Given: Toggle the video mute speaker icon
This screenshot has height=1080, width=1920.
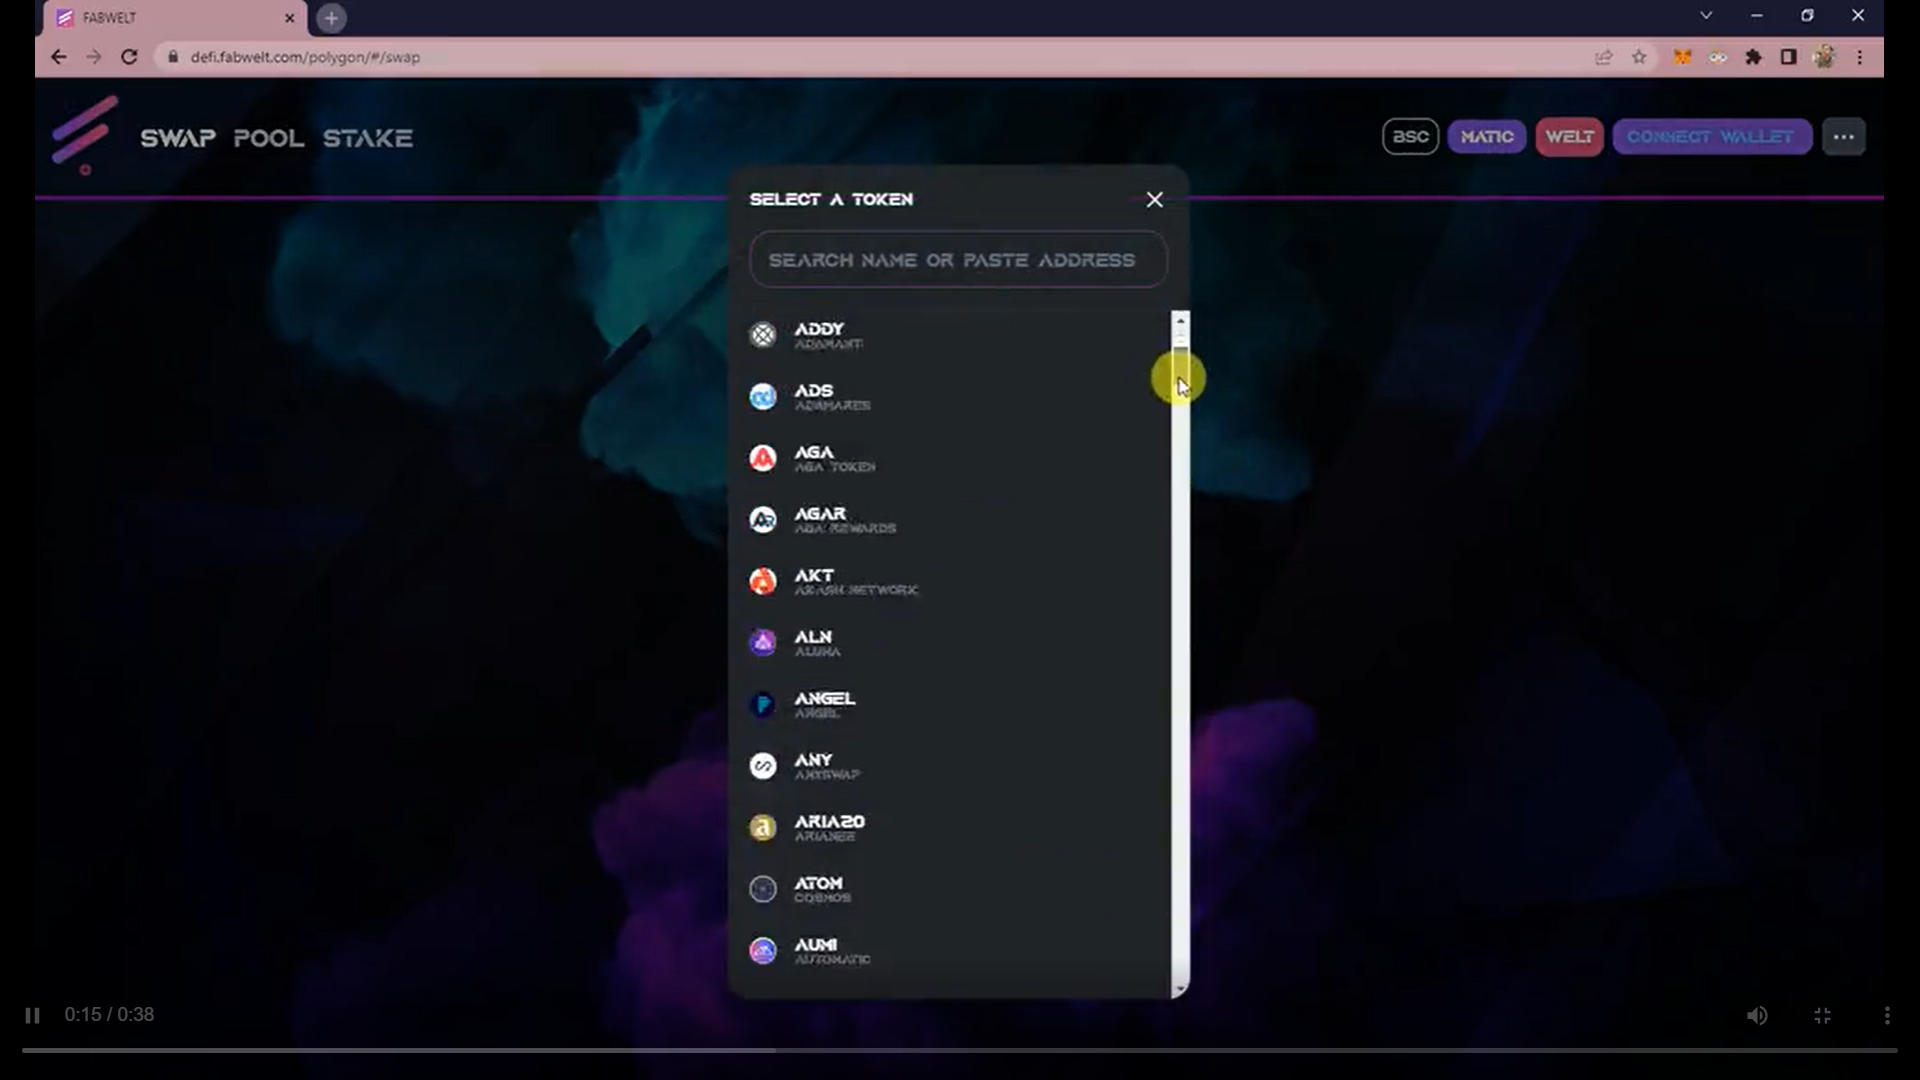Looking at the screenshot, I should [x=1757, y=1016].
